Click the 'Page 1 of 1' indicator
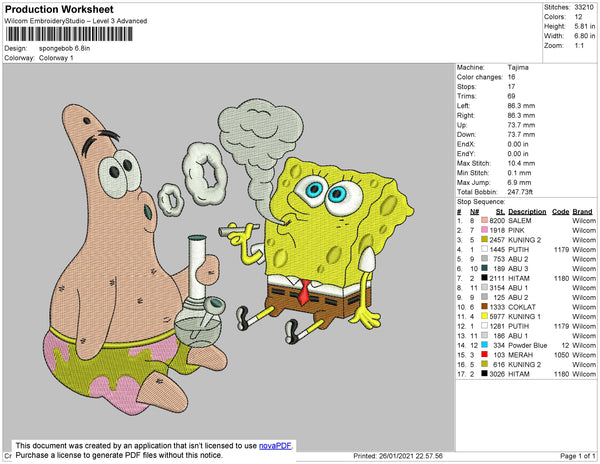 coord(578,456)
